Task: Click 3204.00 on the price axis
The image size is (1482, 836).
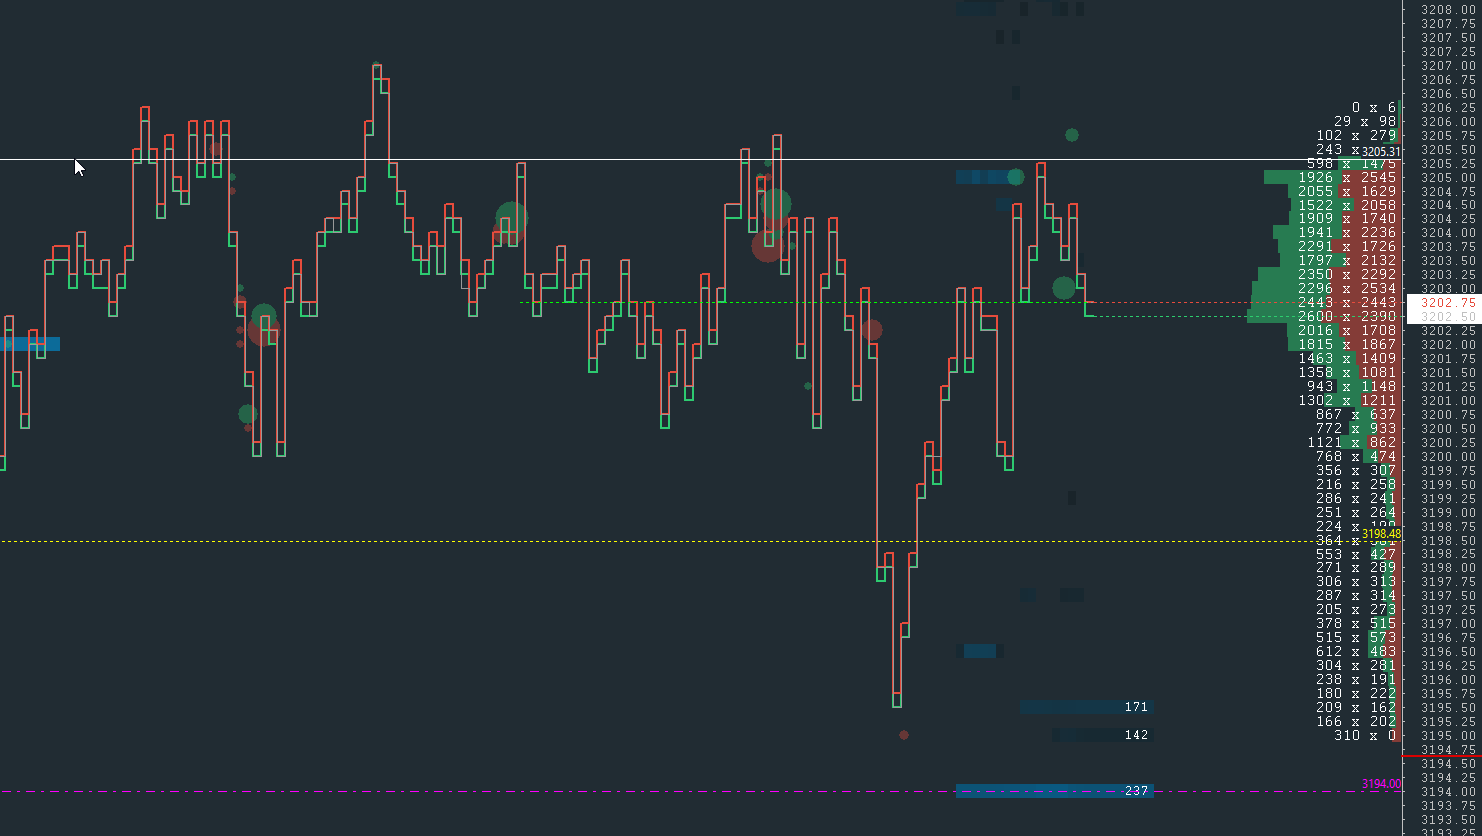Action: (1449, 232)
